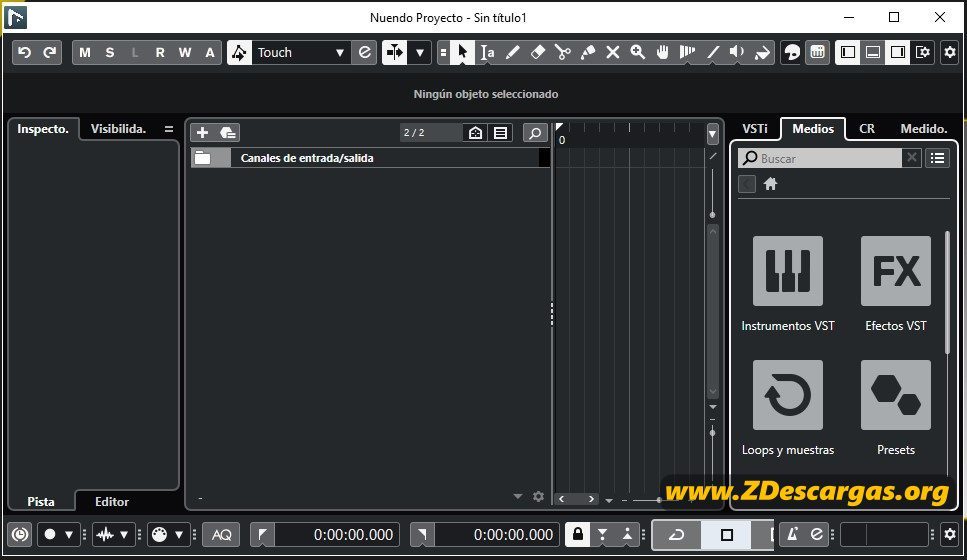Open the track filter types list button

click(500, 133)
